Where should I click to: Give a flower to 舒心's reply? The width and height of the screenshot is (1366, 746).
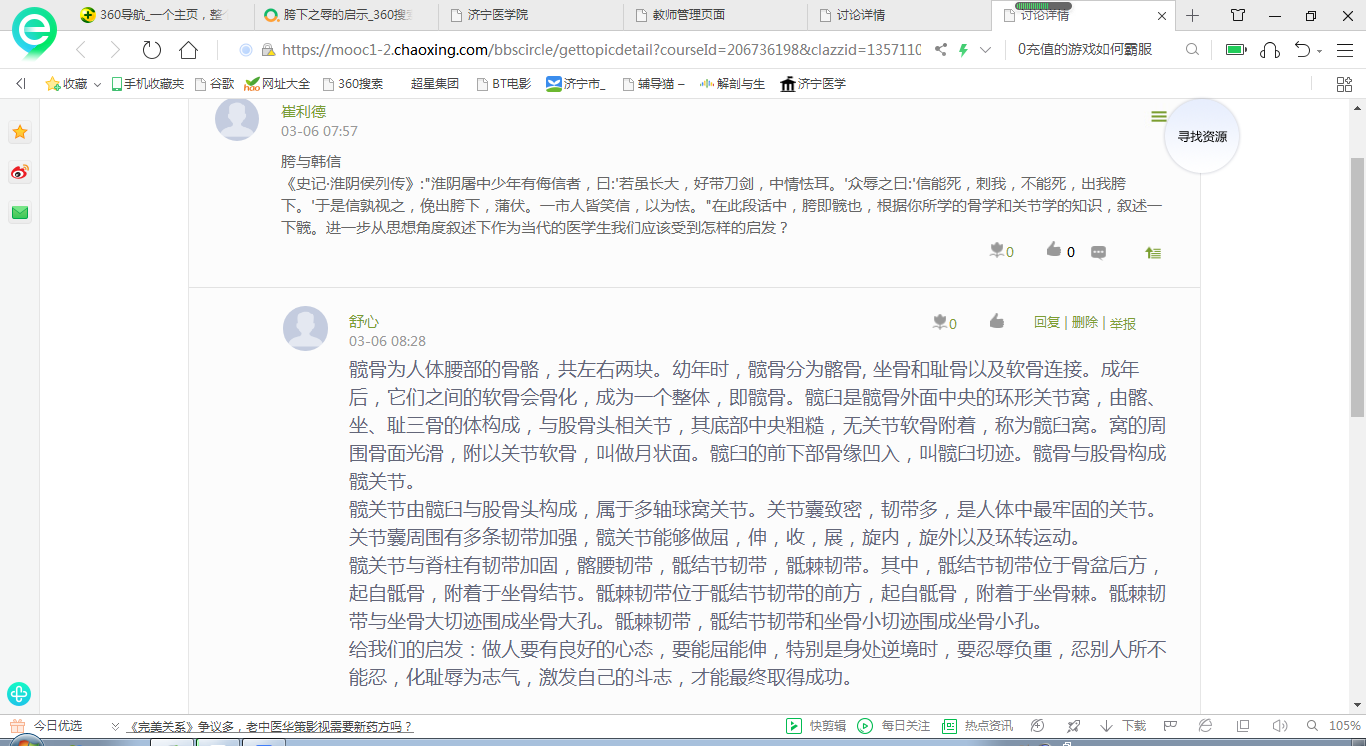(940, 322)
